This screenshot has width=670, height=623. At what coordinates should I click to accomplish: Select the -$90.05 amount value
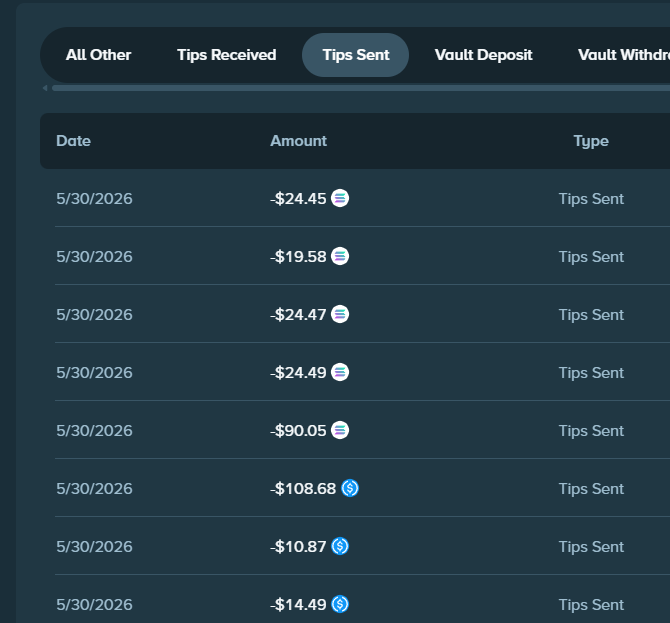(x=298, y=431)
